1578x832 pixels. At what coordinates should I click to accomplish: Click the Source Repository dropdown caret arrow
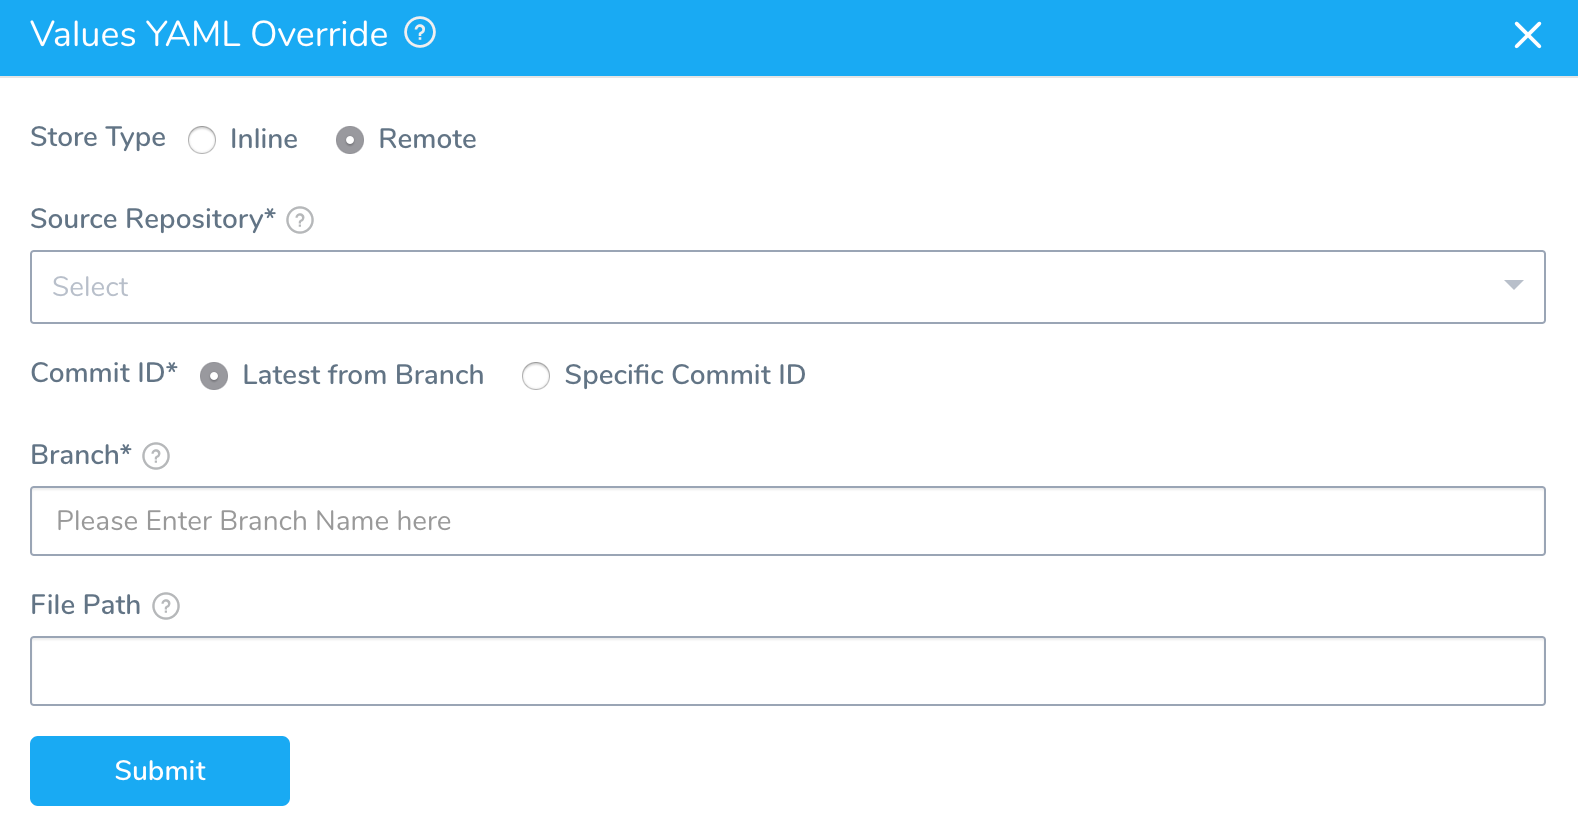coord(1513,286)
